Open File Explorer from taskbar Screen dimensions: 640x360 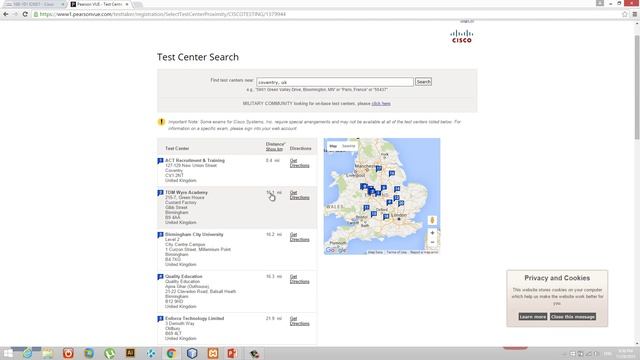tap(48, 353)
